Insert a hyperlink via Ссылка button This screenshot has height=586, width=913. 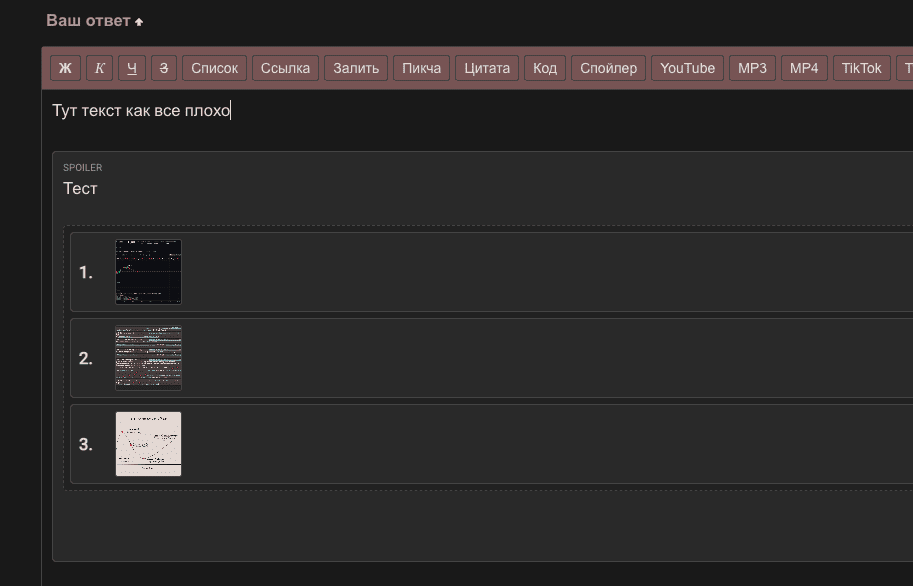click(x=285, y=68)
